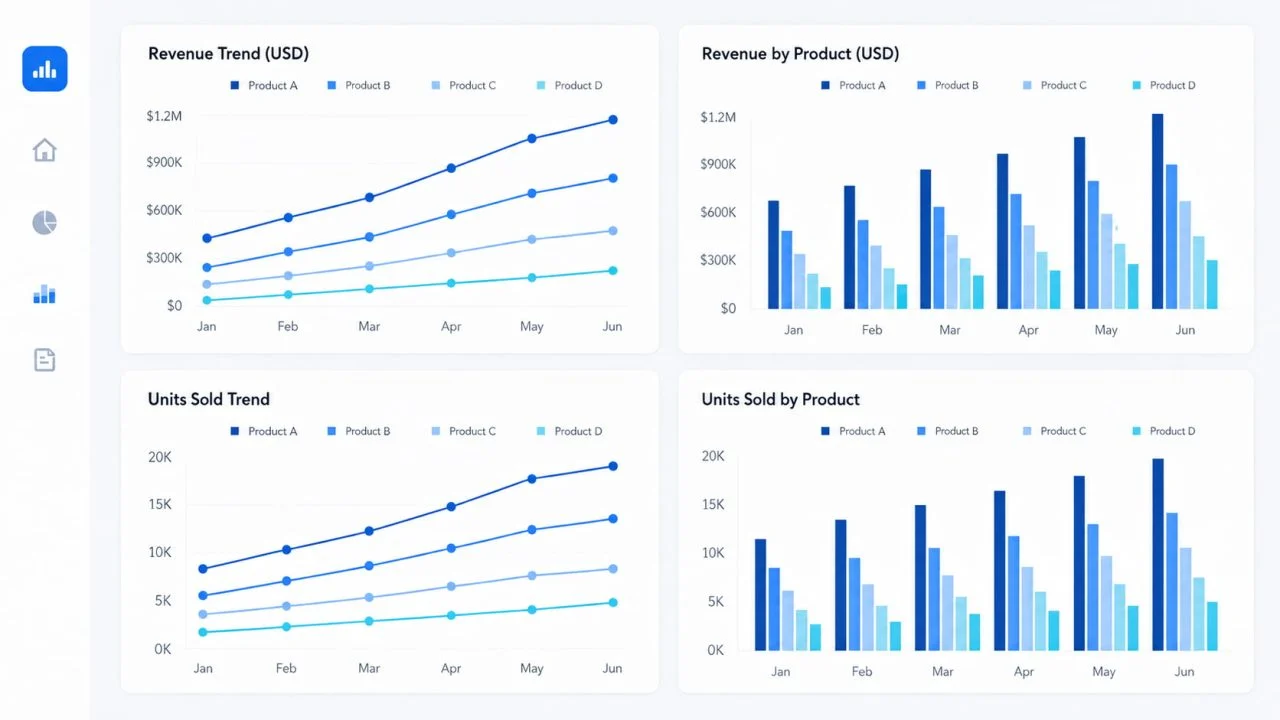The width and height of the screenshot is (1280, 720).
Task: Click Product A swatch in Revenue Trend legend
Action: (x=235, y=86)
